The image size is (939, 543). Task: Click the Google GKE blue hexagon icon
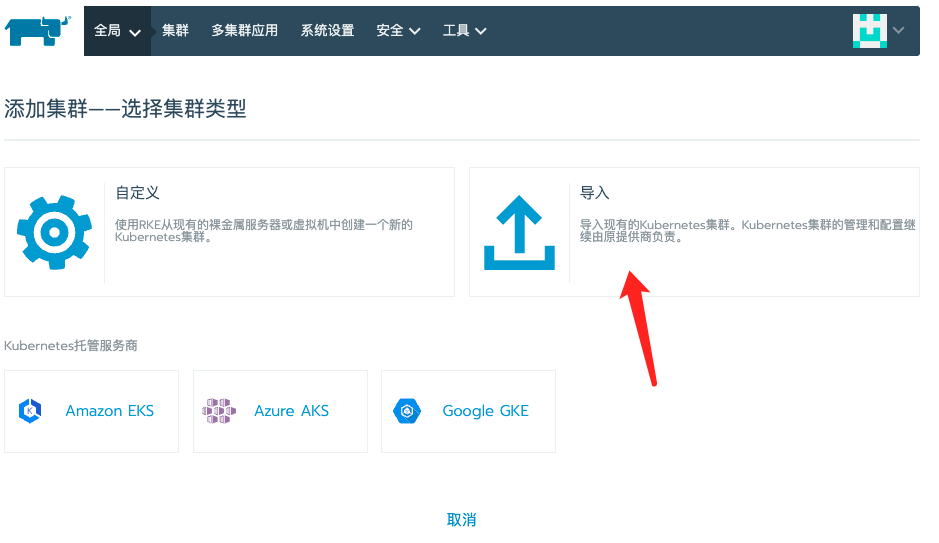pos(407,411)
